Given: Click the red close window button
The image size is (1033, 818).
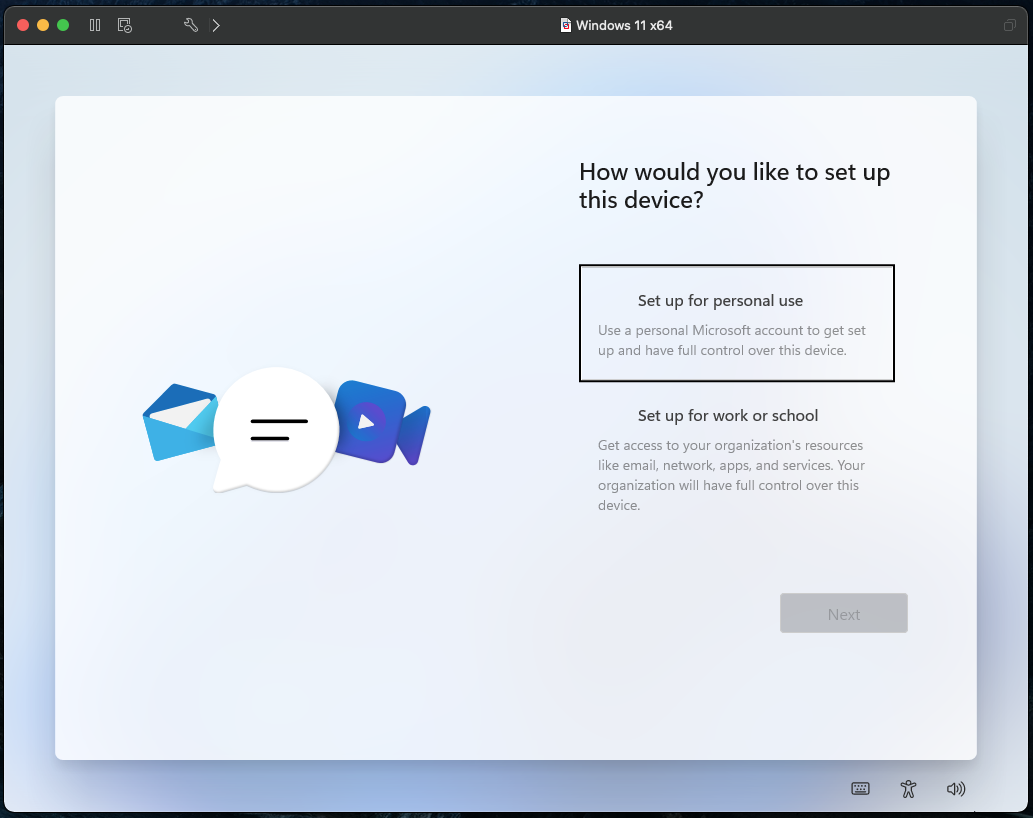Looking at the screenshot, I should click(x=23, y=25).
